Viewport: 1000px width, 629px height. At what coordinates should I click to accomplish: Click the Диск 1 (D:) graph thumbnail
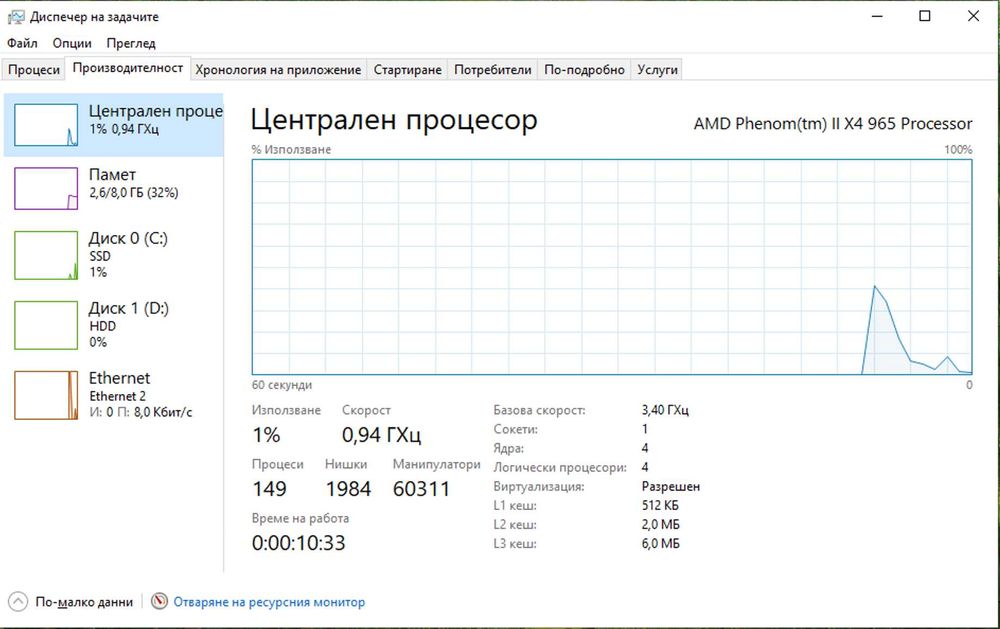[x=46, y=325]
